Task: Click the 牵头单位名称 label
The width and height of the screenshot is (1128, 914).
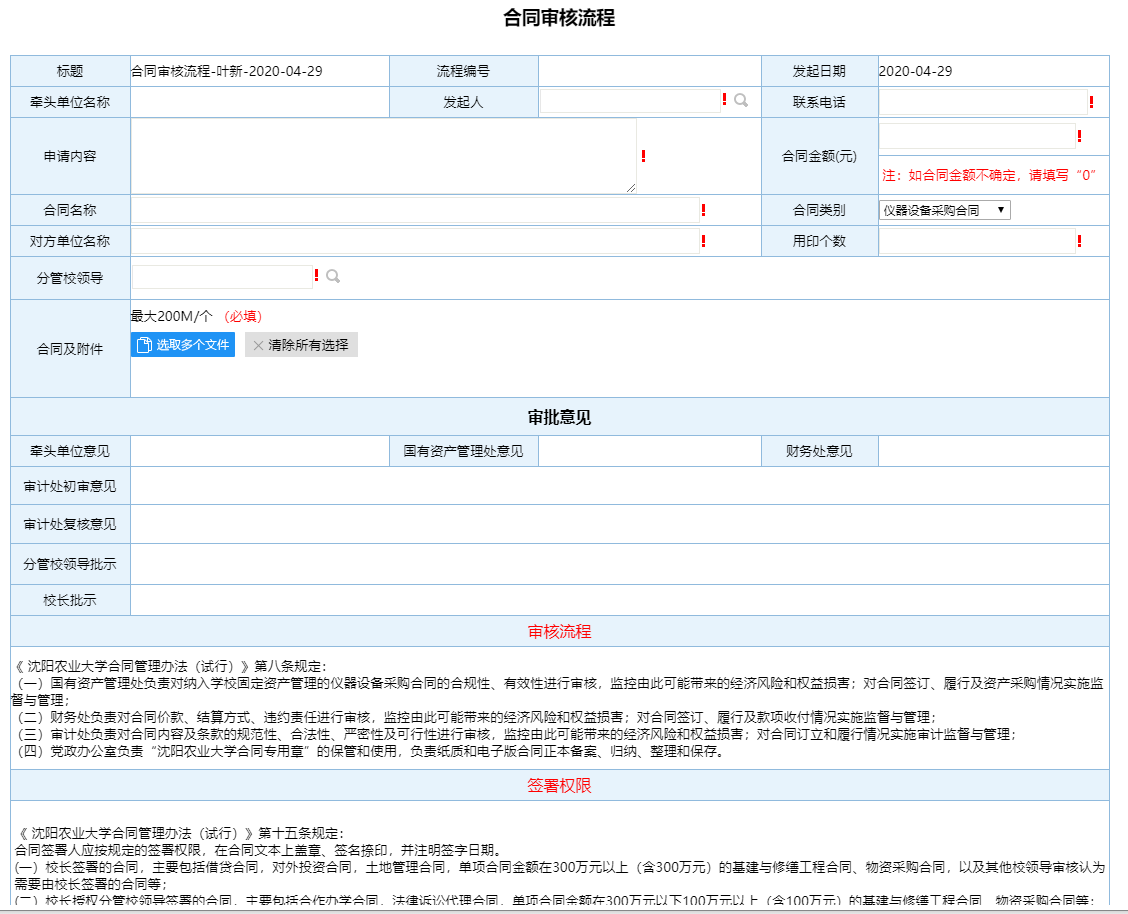Action: [x=70, y=102]
